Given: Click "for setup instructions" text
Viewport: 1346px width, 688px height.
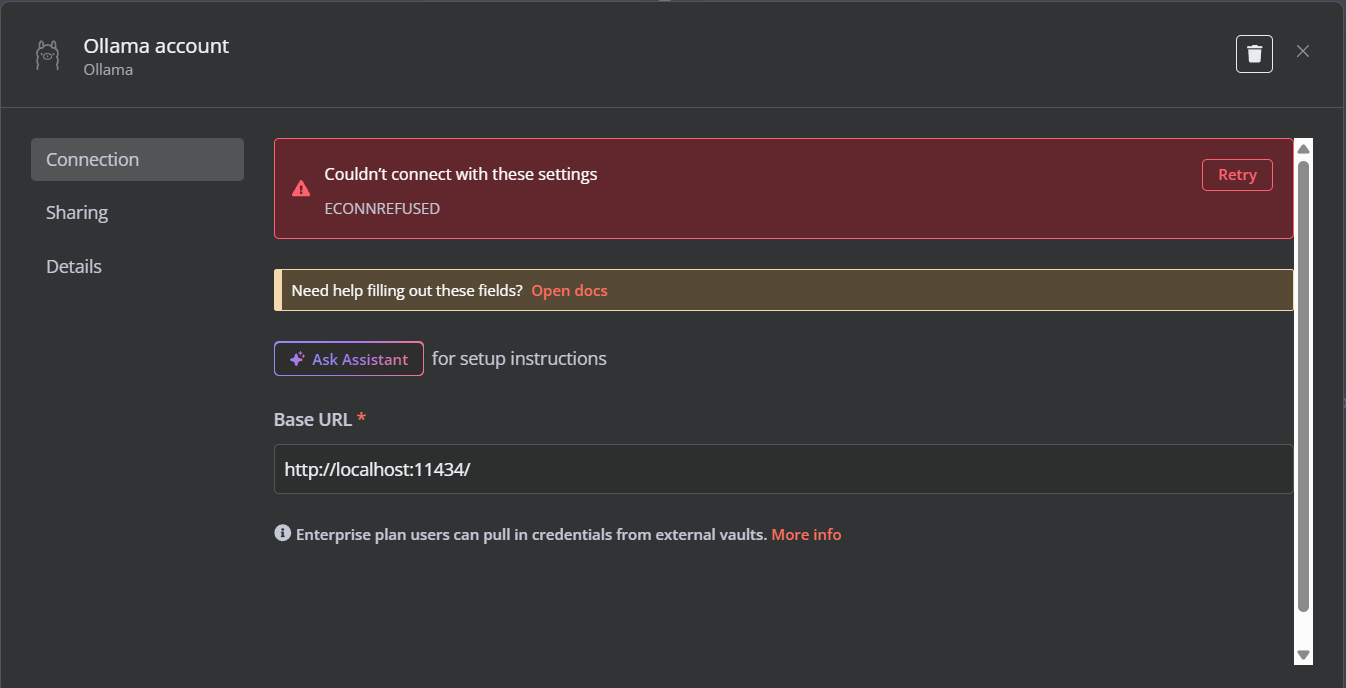Looking at the screenshot, I should click(519, 359).
